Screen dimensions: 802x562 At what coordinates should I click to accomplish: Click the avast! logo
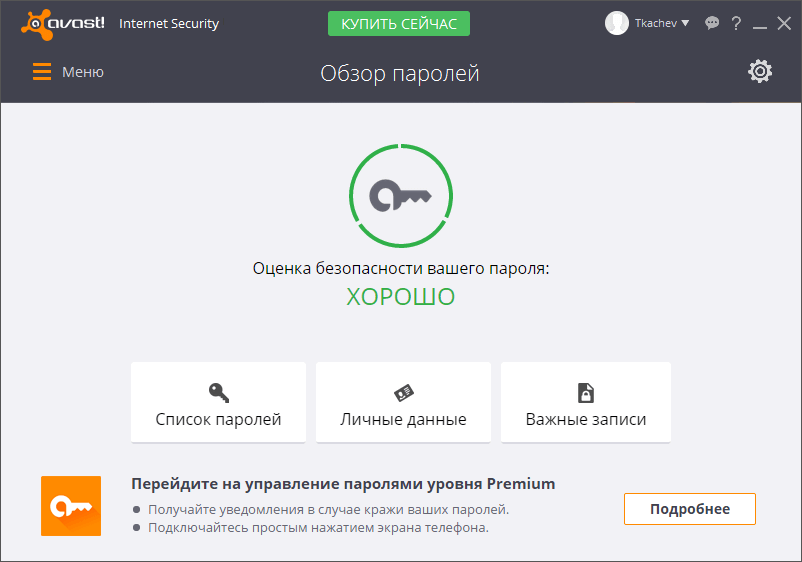pyautogui.click(x=62, y=24)
